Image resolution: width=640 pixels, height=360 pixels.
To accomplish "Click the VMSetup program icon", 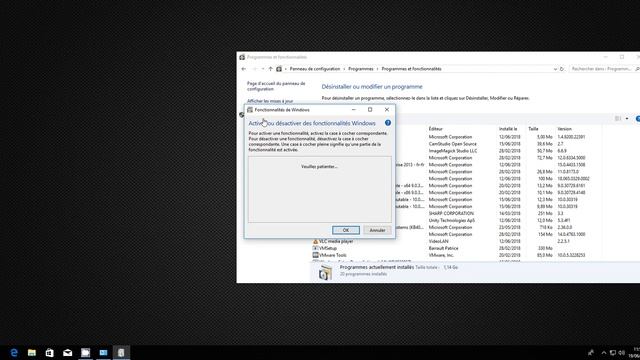I will (315, 248).
